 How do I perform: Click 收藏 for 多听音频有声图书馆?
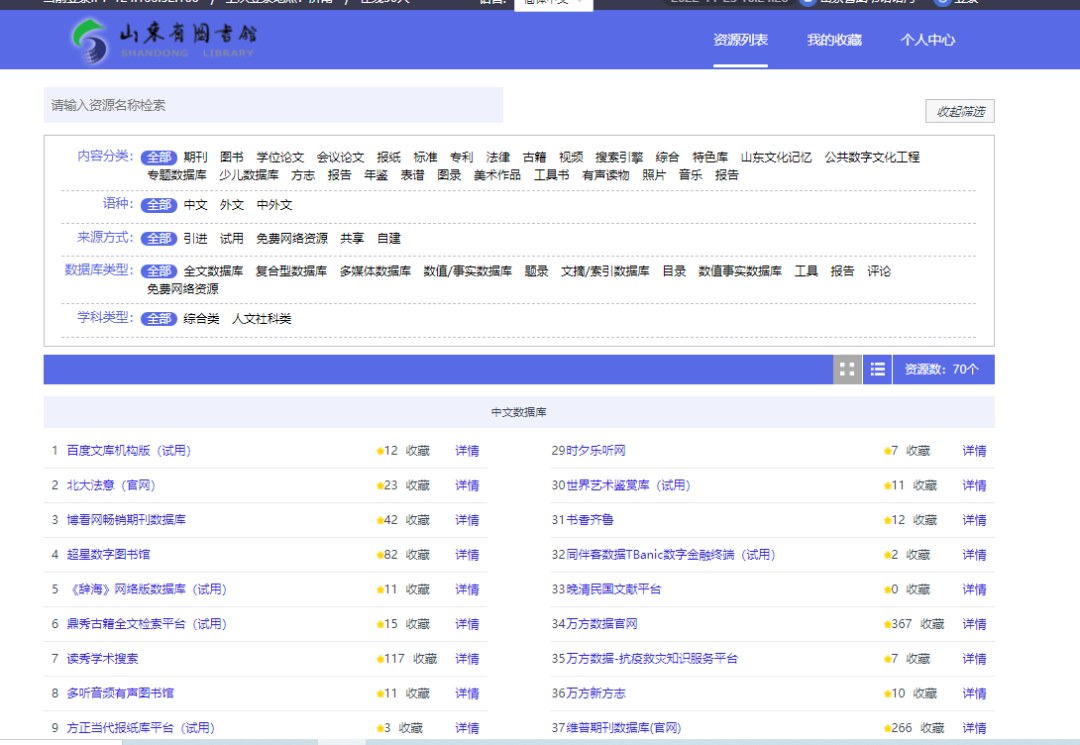click(x=418, y=694)
